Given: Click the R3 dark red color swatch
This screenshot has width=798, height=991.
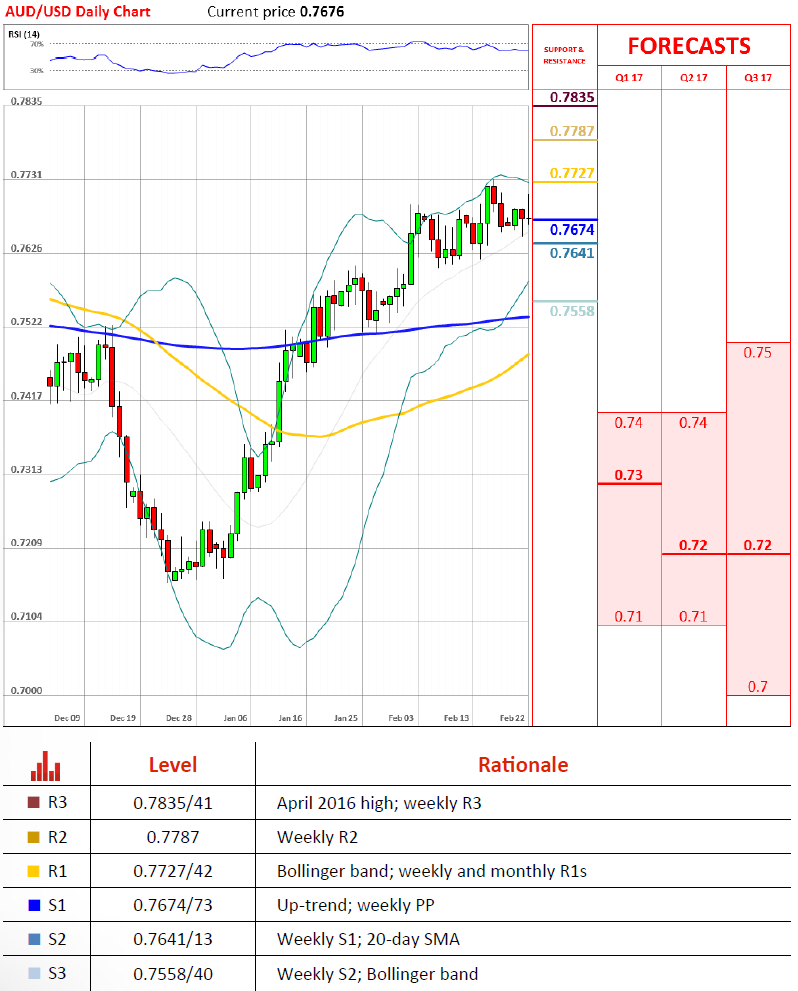Looking at the screenshot, I should tap(34, 803).
